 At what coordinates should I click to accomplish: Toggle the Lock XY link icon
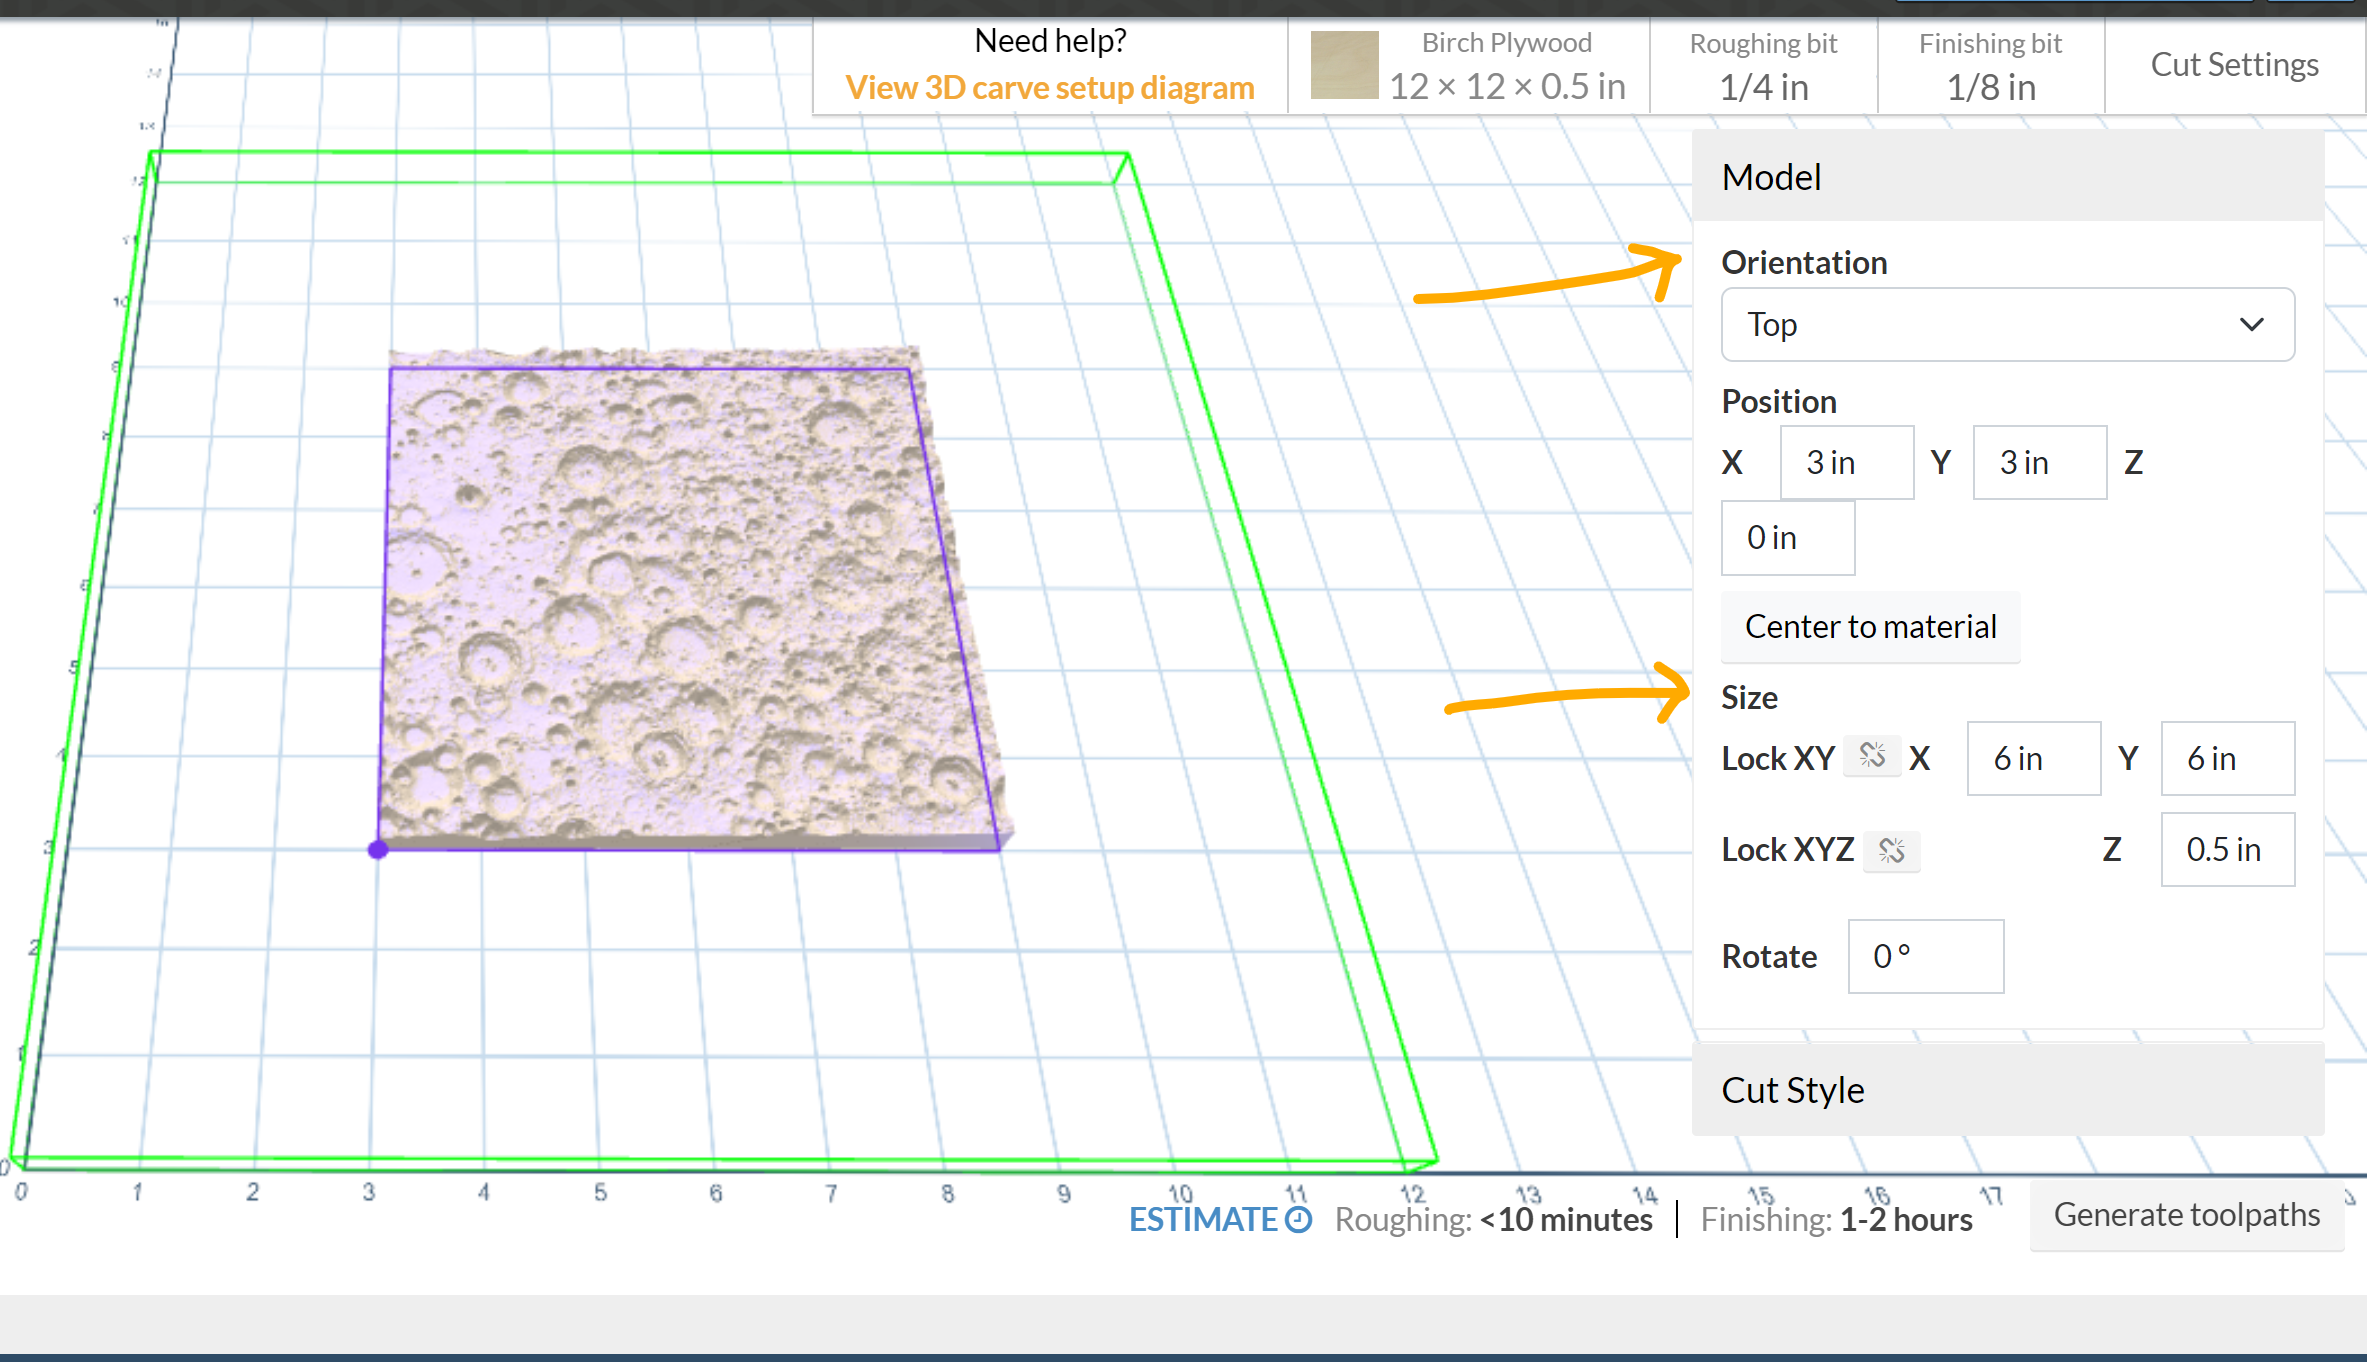pyautogui.click(x=1872, y=756)
